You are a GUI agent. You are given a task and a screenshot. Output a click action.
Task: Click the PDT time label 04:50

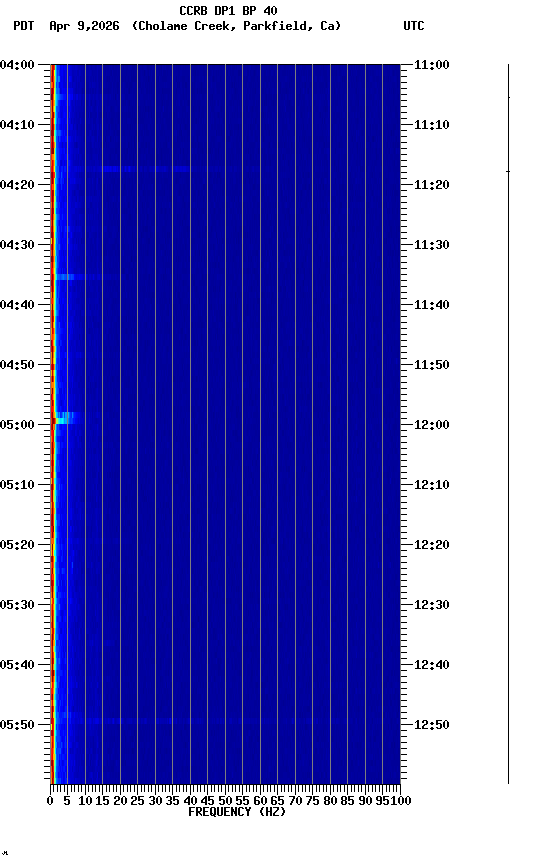coord(17,365)
